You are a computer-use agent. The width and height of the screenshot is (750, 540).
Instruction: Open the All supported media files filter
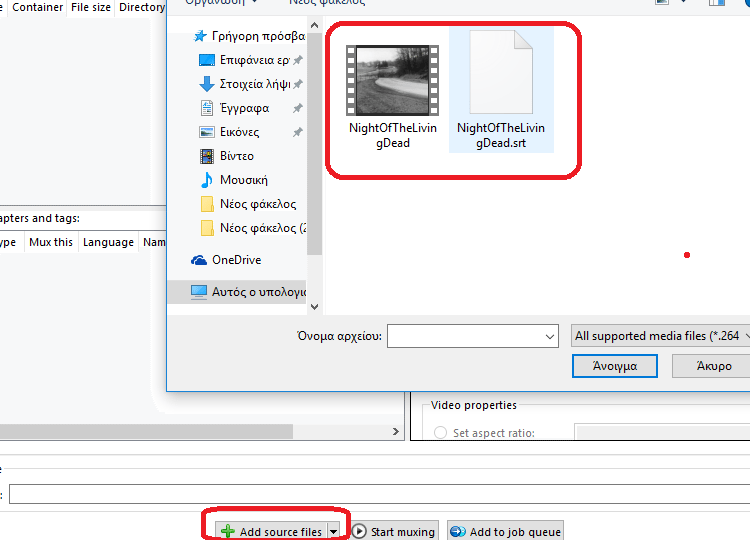pyautogui.click(x=661, y=336)
